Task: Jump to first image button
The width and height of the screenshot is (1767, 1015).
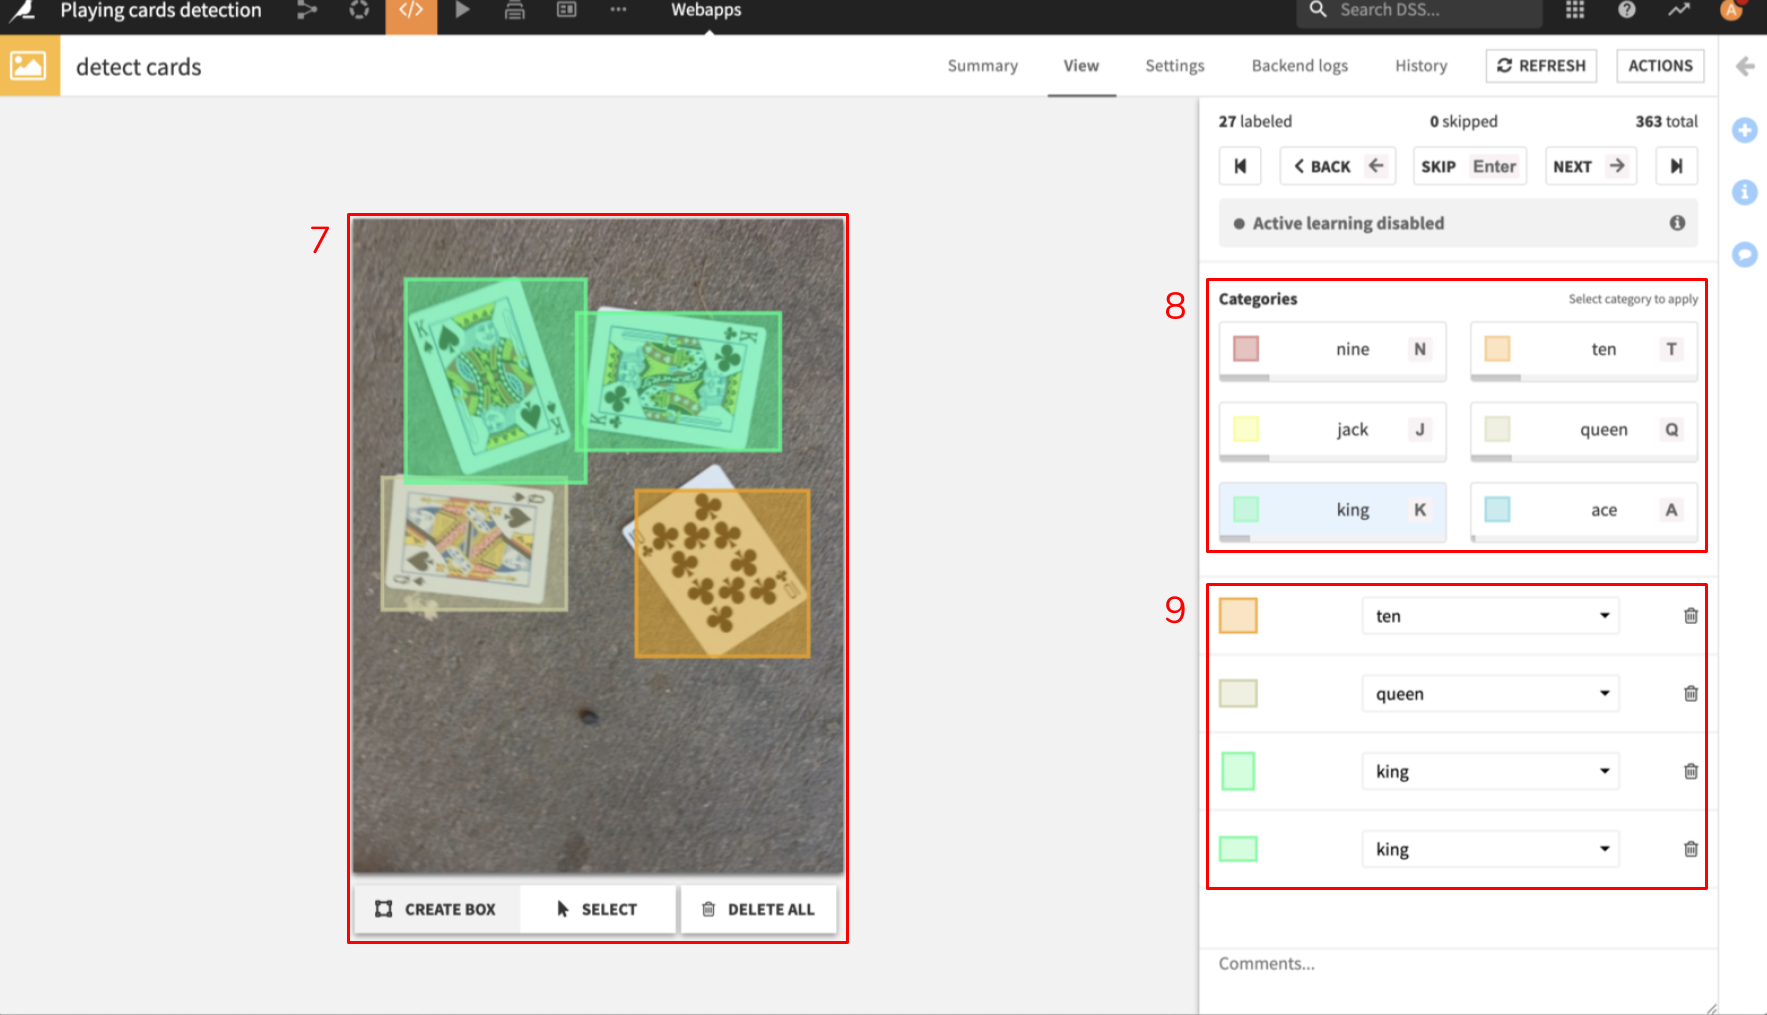Action: pos(1240,166)
